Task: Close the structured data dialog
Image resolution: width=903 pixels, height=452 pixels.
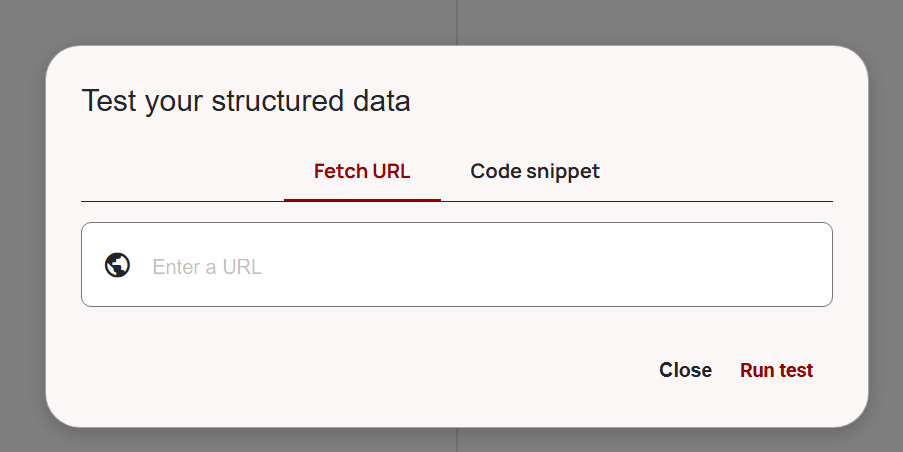Action: tap(685, 370)
